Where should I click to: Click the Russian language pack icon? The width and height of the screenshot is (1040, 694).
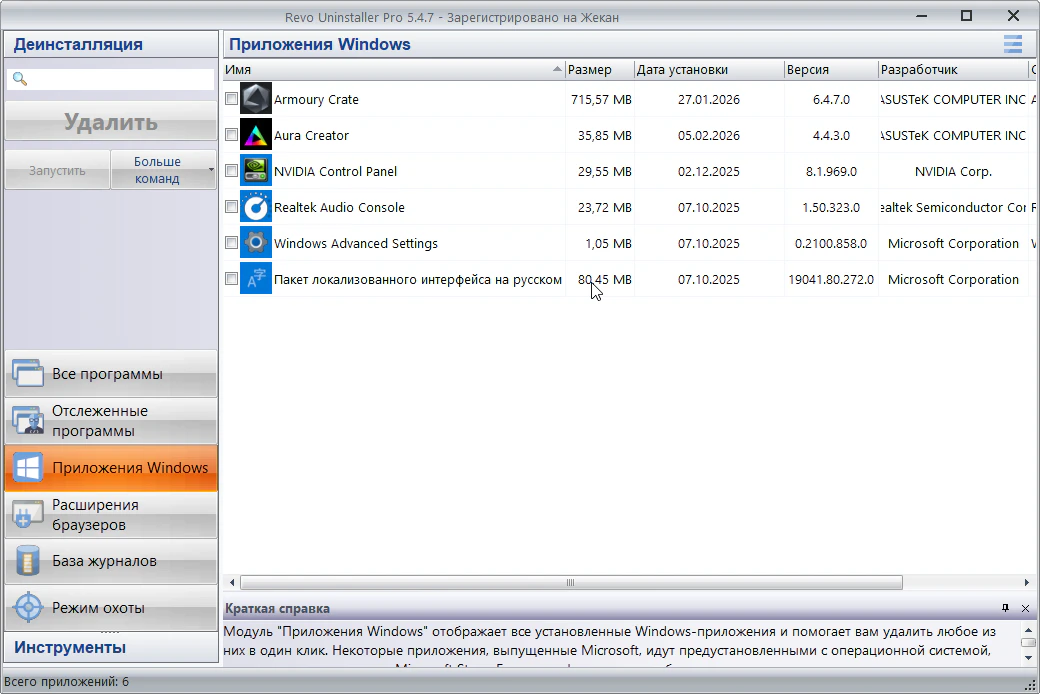[256, 279]
